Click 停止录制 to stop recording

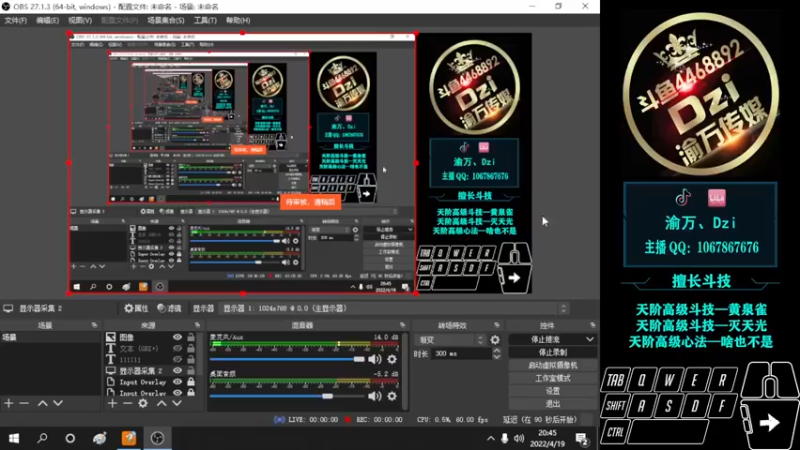click(553, 352)
